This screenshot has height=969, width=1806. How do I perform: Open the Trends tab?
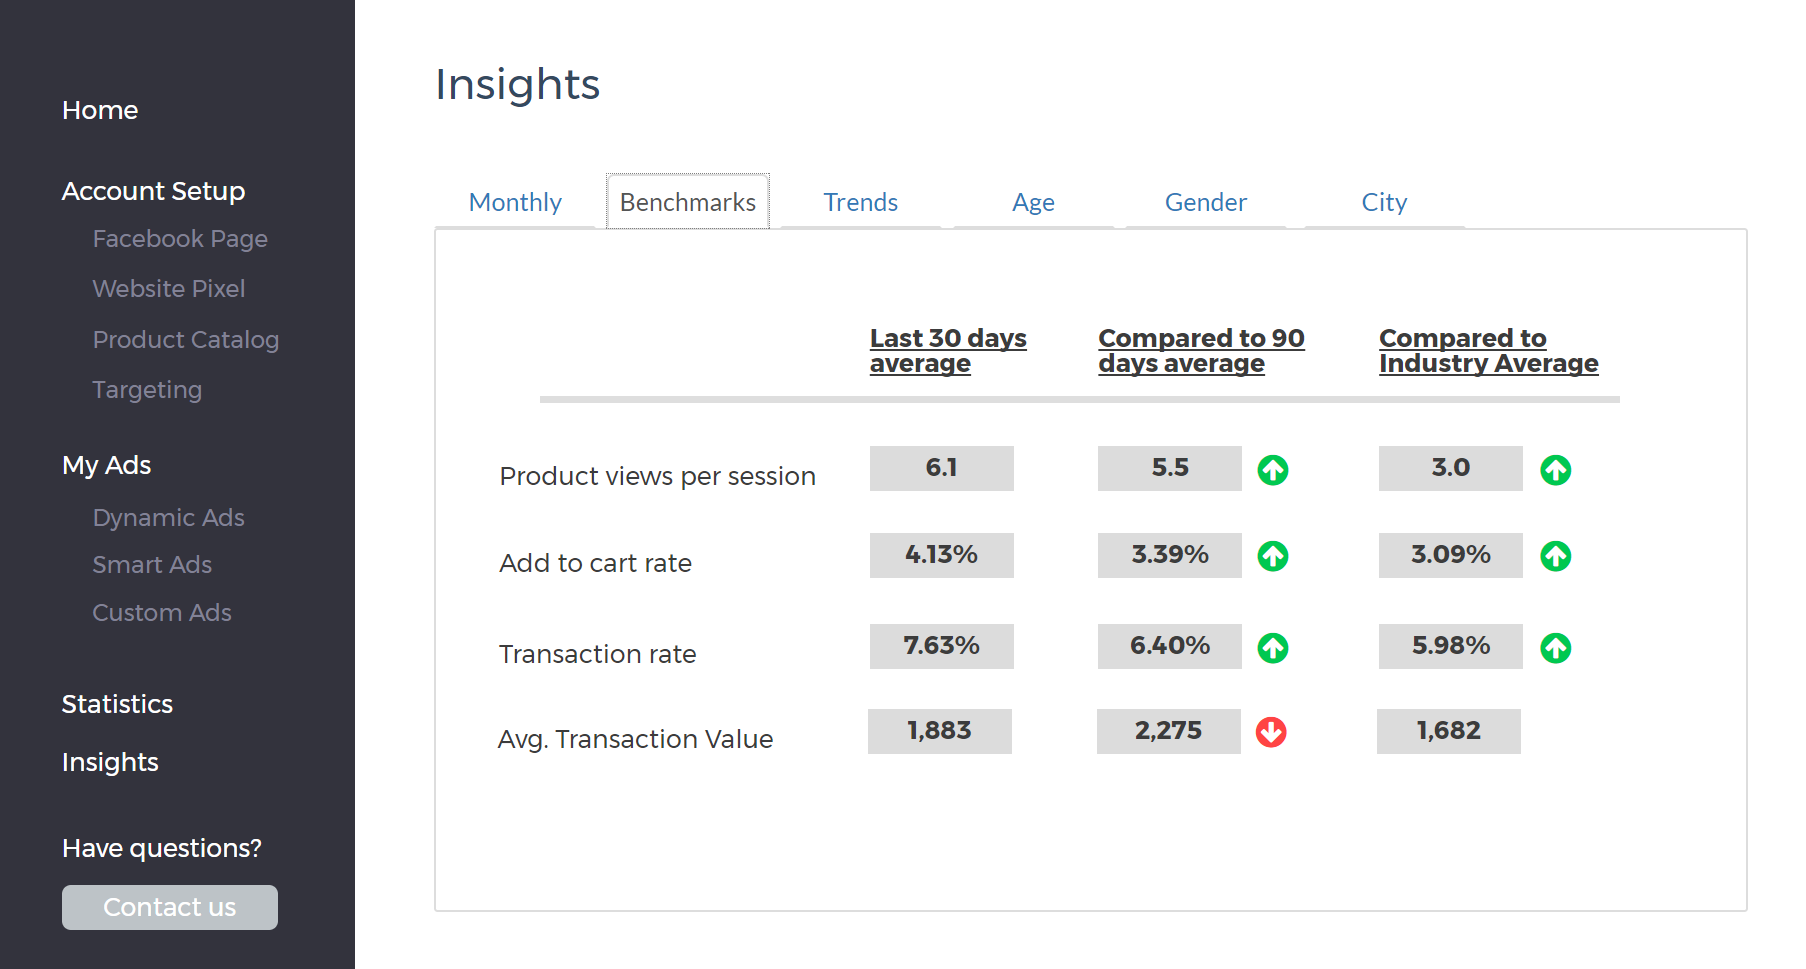click(860, 202)
